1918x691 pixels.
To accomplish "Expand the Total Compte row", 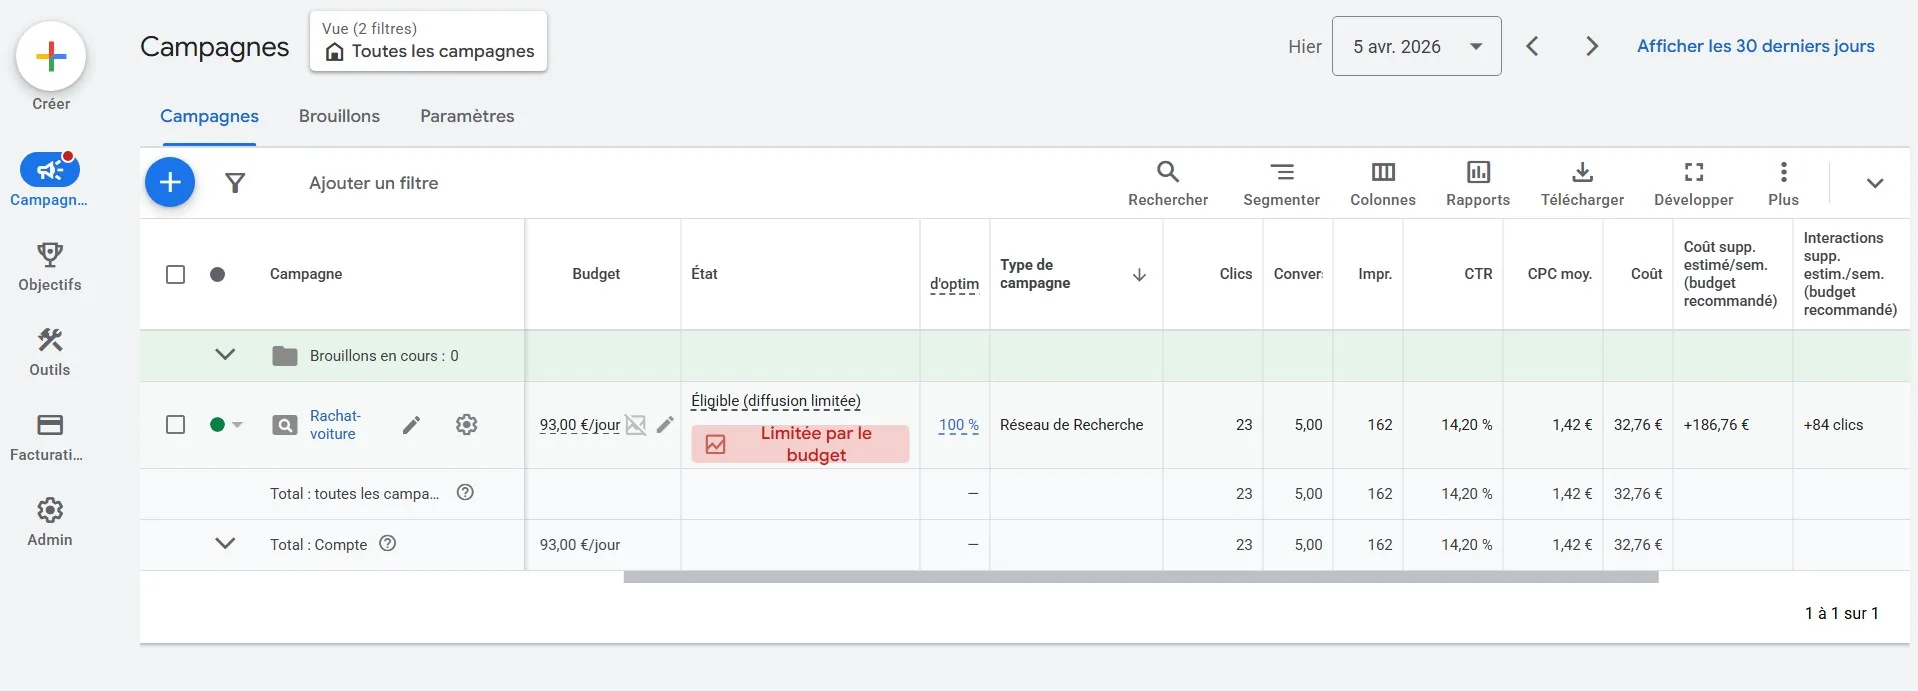I will 225,543.
